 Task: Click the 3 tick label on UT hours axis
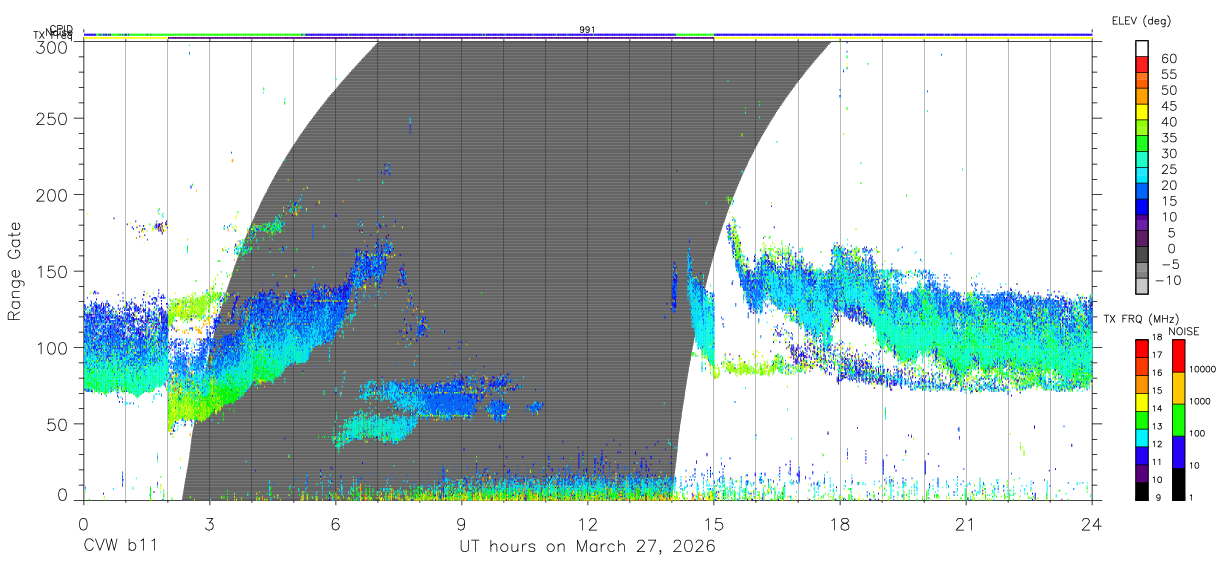click(x=209, y=523)
